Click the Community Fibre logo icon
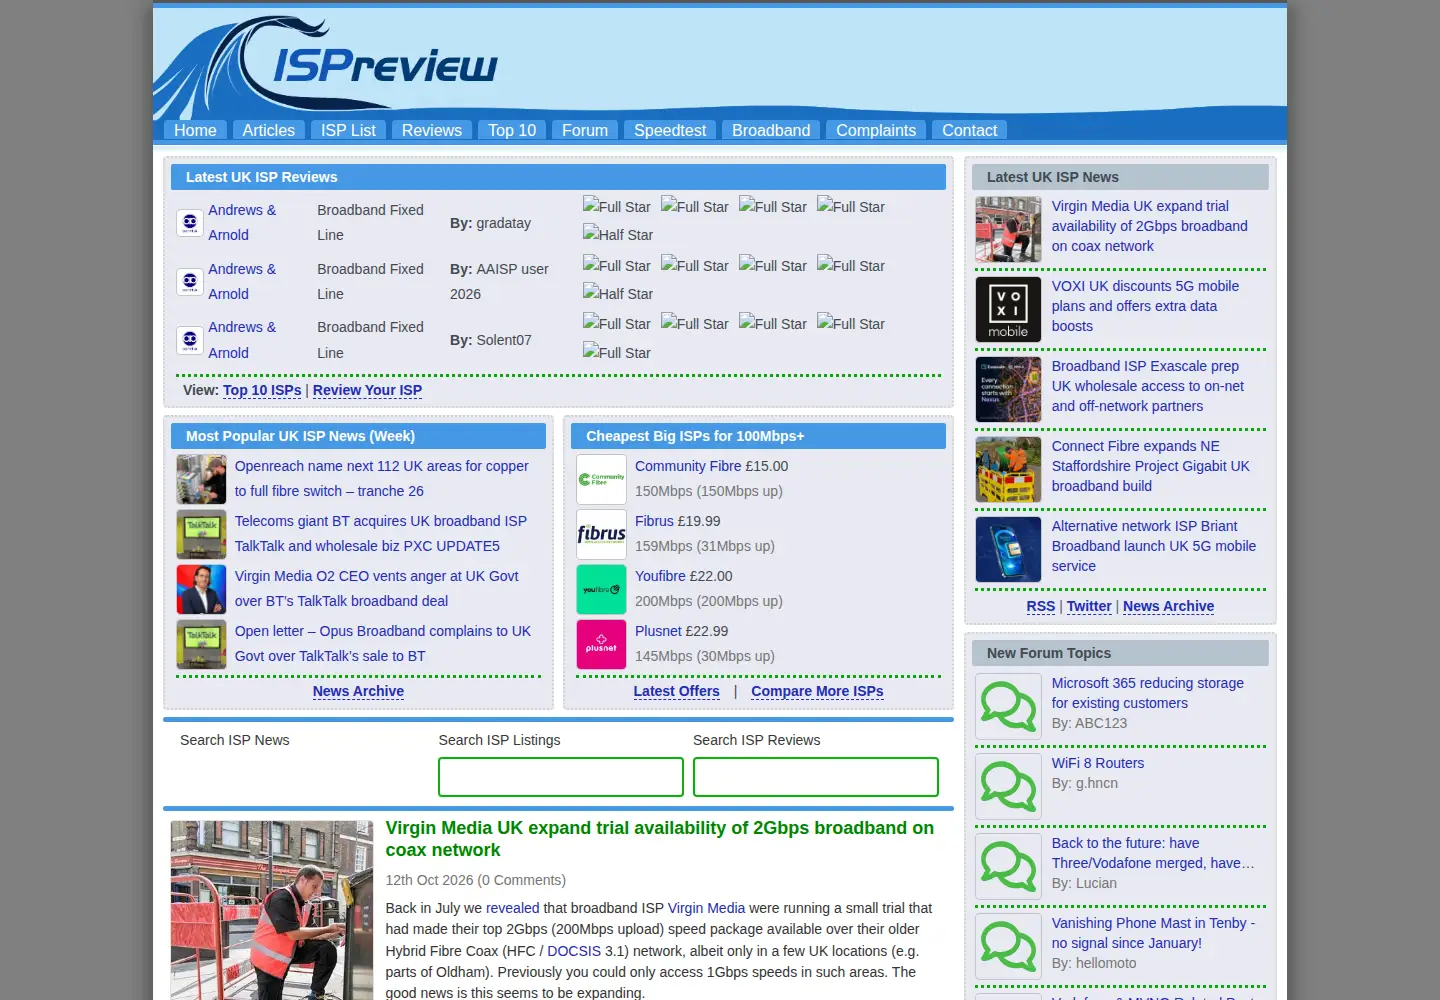Screen dimensions: 1440x1000 coord(601,479)
